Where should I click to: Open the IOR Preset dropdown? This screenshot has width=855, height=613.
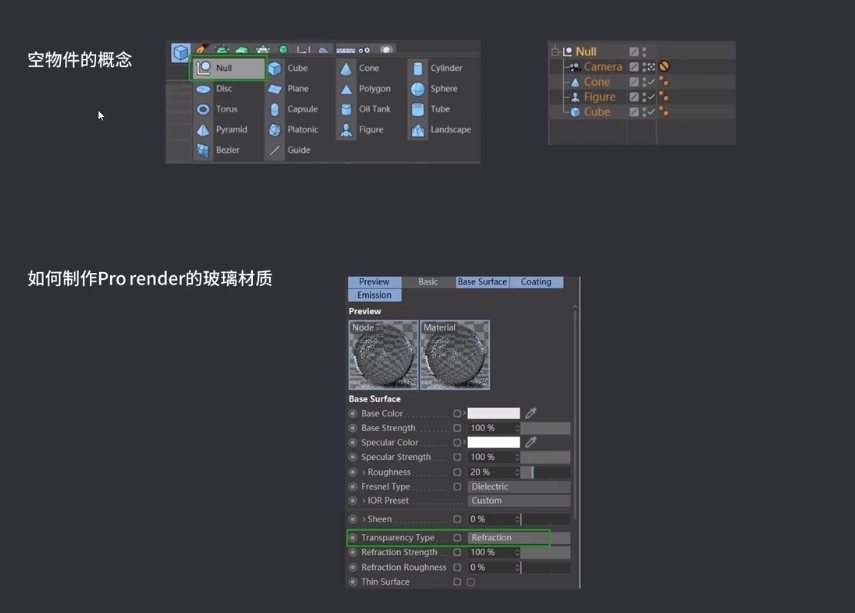click(x=519, y=501)
